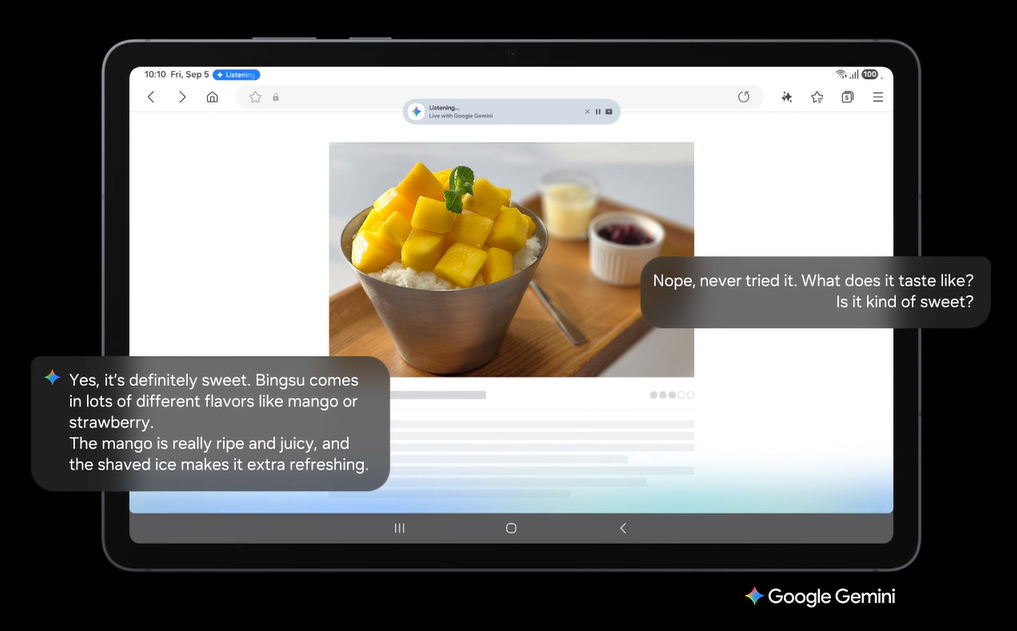The height and width of the screenshot is (631, 1017).
Task: Open the bookmarks list
Action: point(817,97)
